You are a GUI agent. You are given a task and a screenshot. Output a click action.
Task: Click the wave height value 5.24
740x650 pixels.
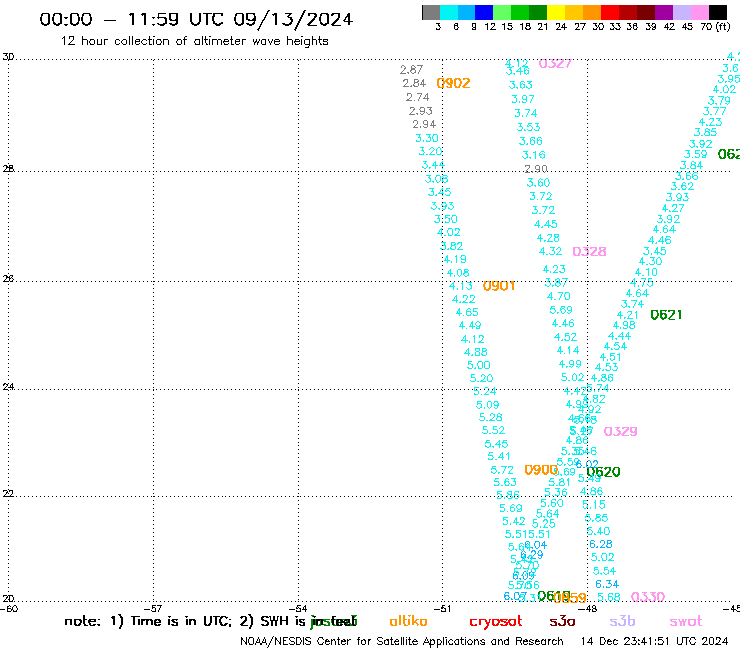(485, 392)
